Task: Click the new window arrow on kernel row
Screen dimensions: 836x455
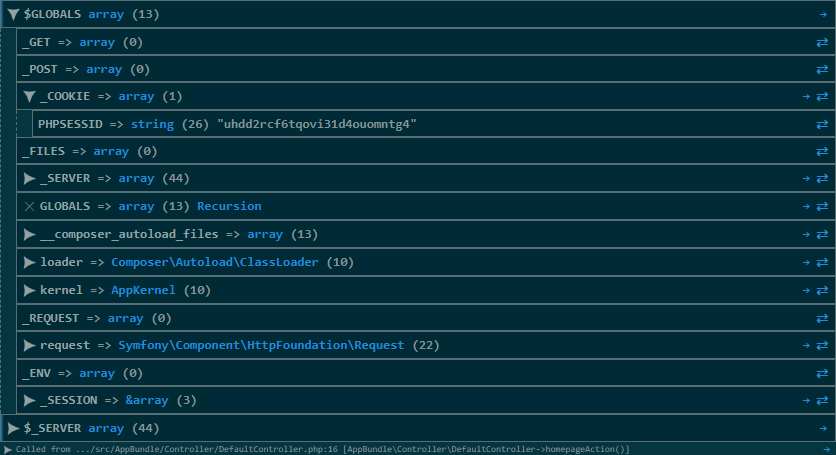Action: pyautogui.click(x=805, y=290)
